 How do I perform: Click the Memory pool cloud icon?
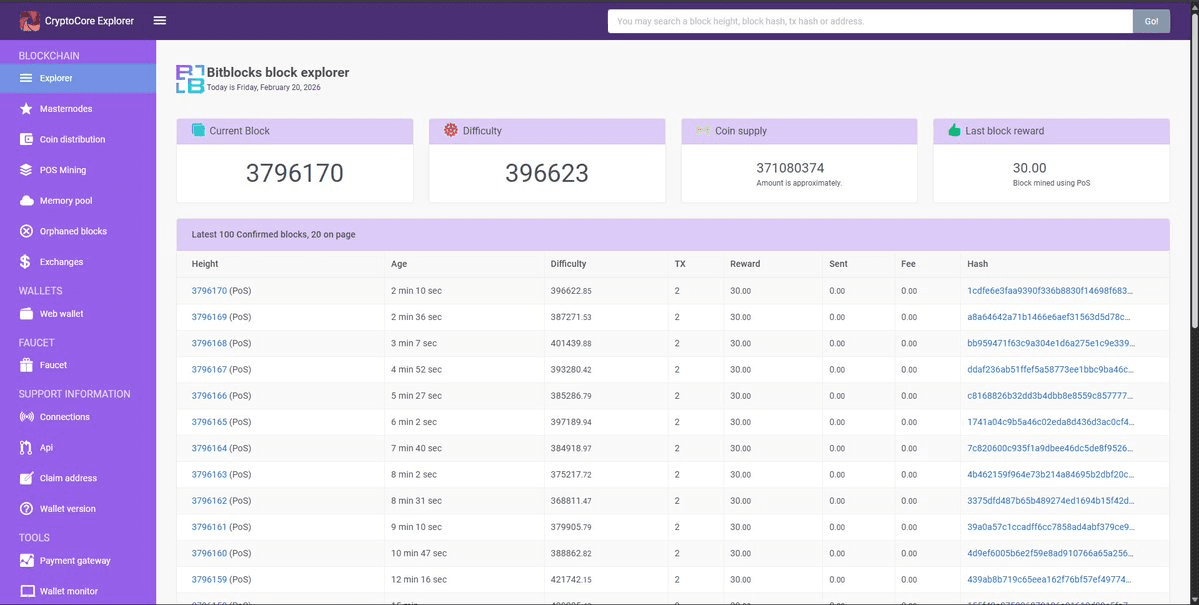27,201
